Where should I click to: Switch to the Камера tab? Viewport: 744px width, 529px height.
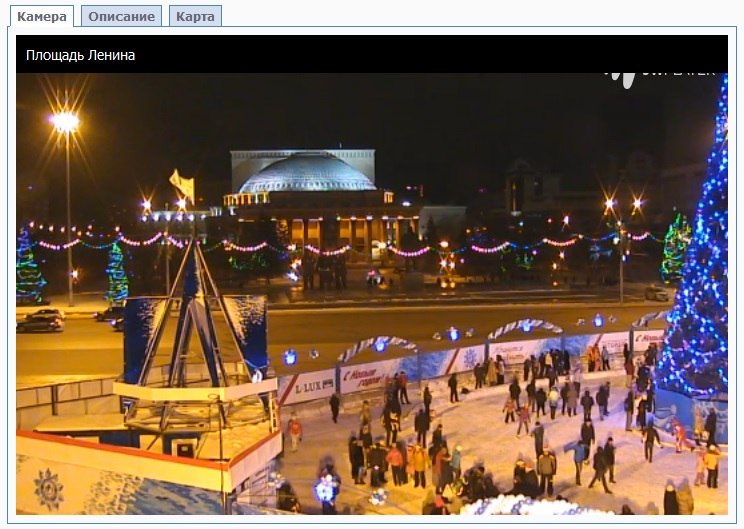tap(42, 17)
